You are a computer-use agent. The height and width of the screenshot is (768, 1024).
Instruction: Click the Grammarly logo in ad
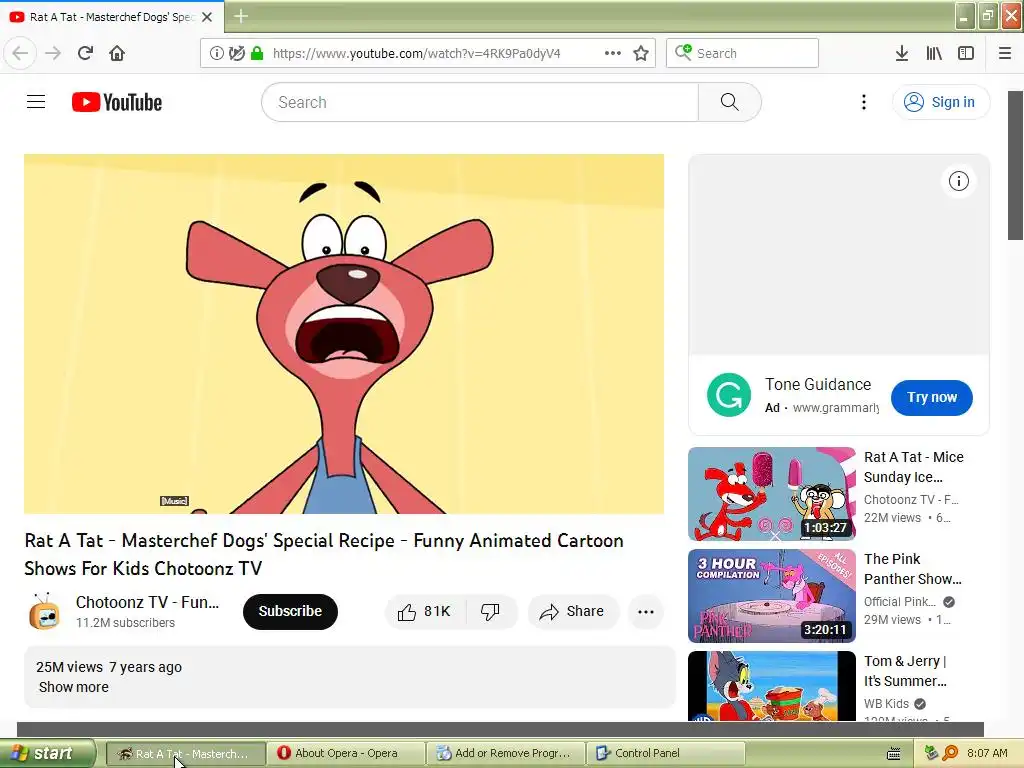pos(729,395)
